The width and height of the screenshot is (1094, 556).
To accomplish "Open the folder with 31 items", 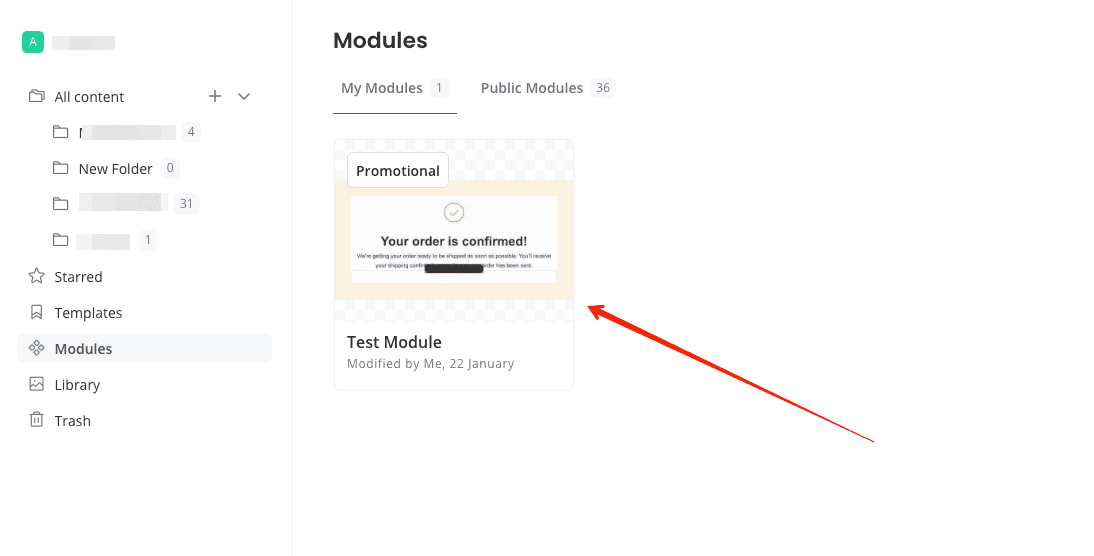I will (126, 204).
